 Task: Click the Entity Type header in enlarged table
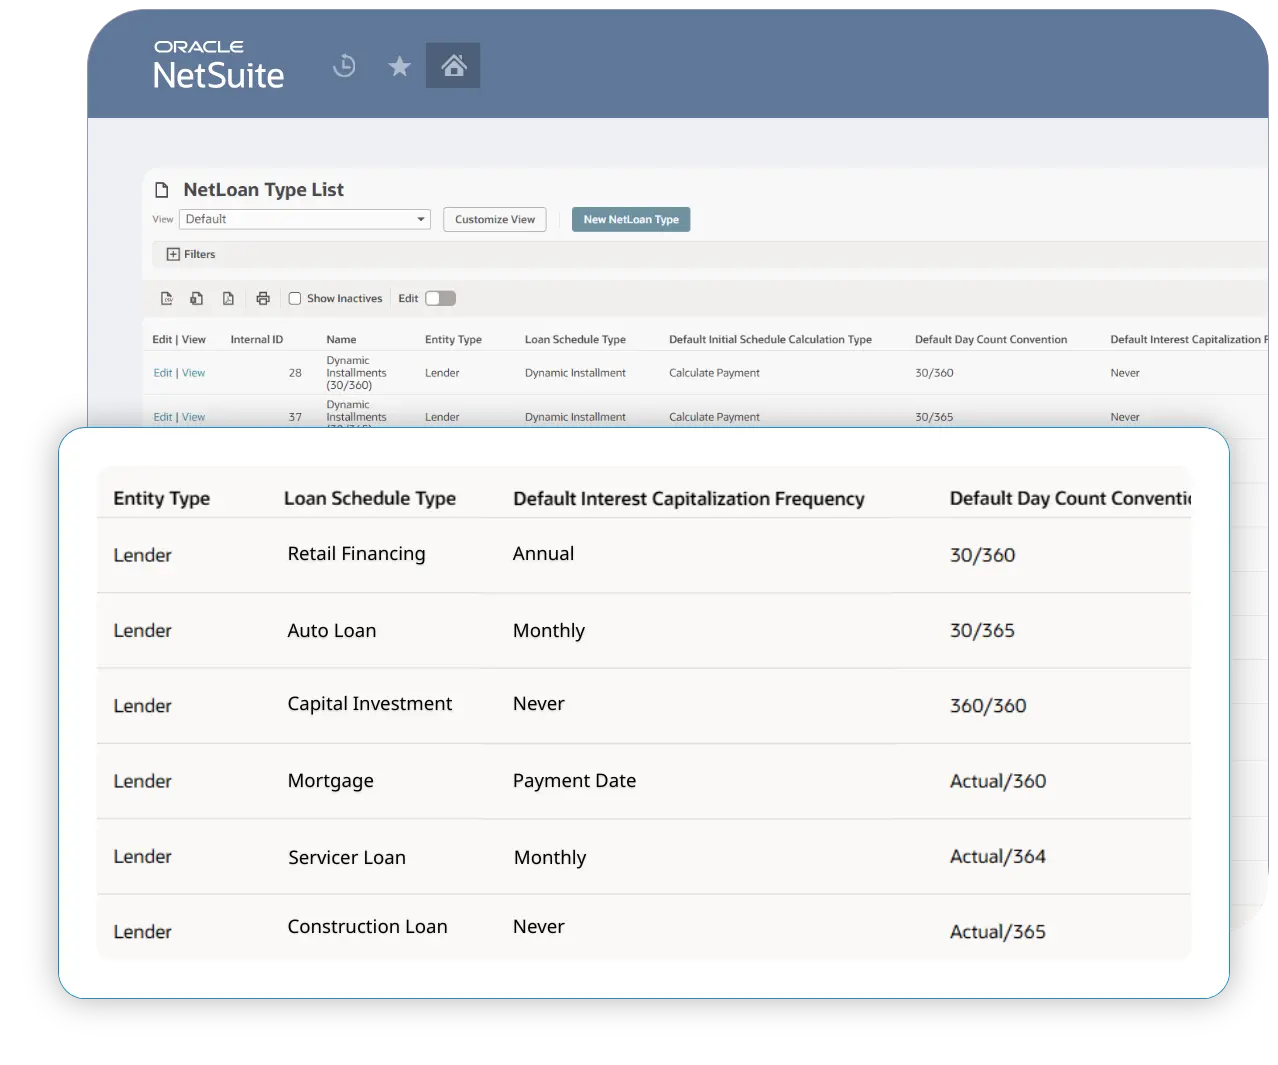[162, 498]
